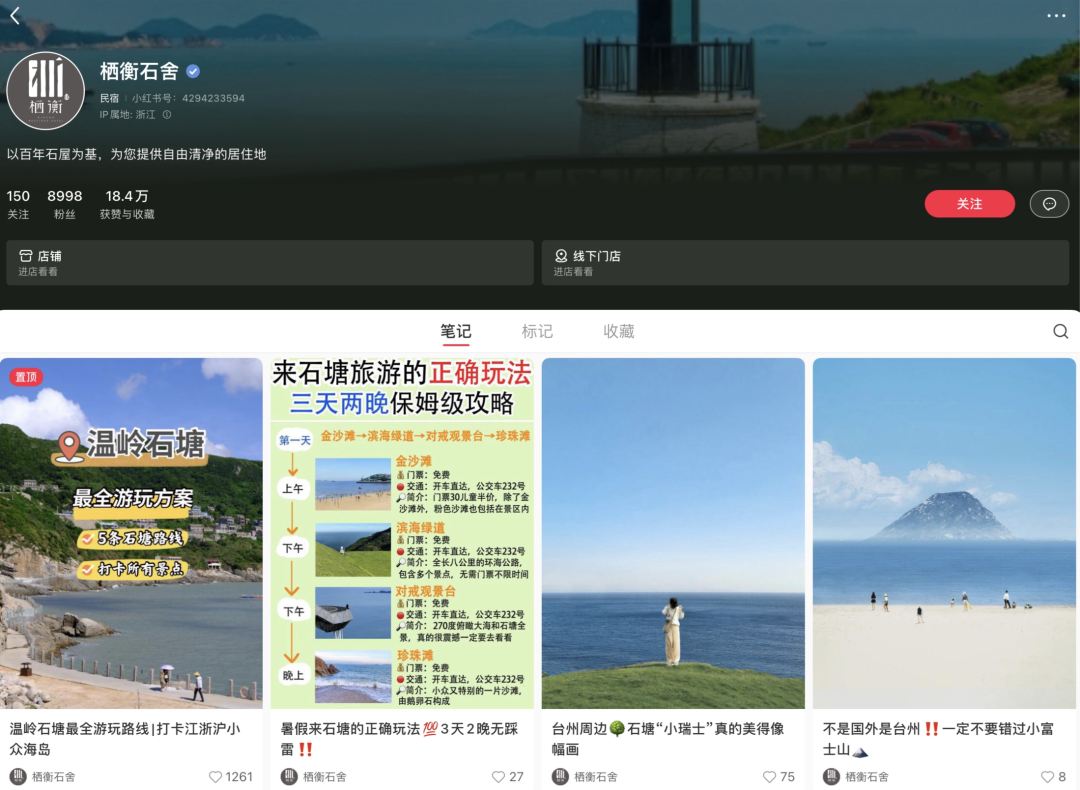This screenshot has width=1080, height=790.
Task: Open the pinned 温岭石塘 note thumbnail
Action: (x=131, y=533)
